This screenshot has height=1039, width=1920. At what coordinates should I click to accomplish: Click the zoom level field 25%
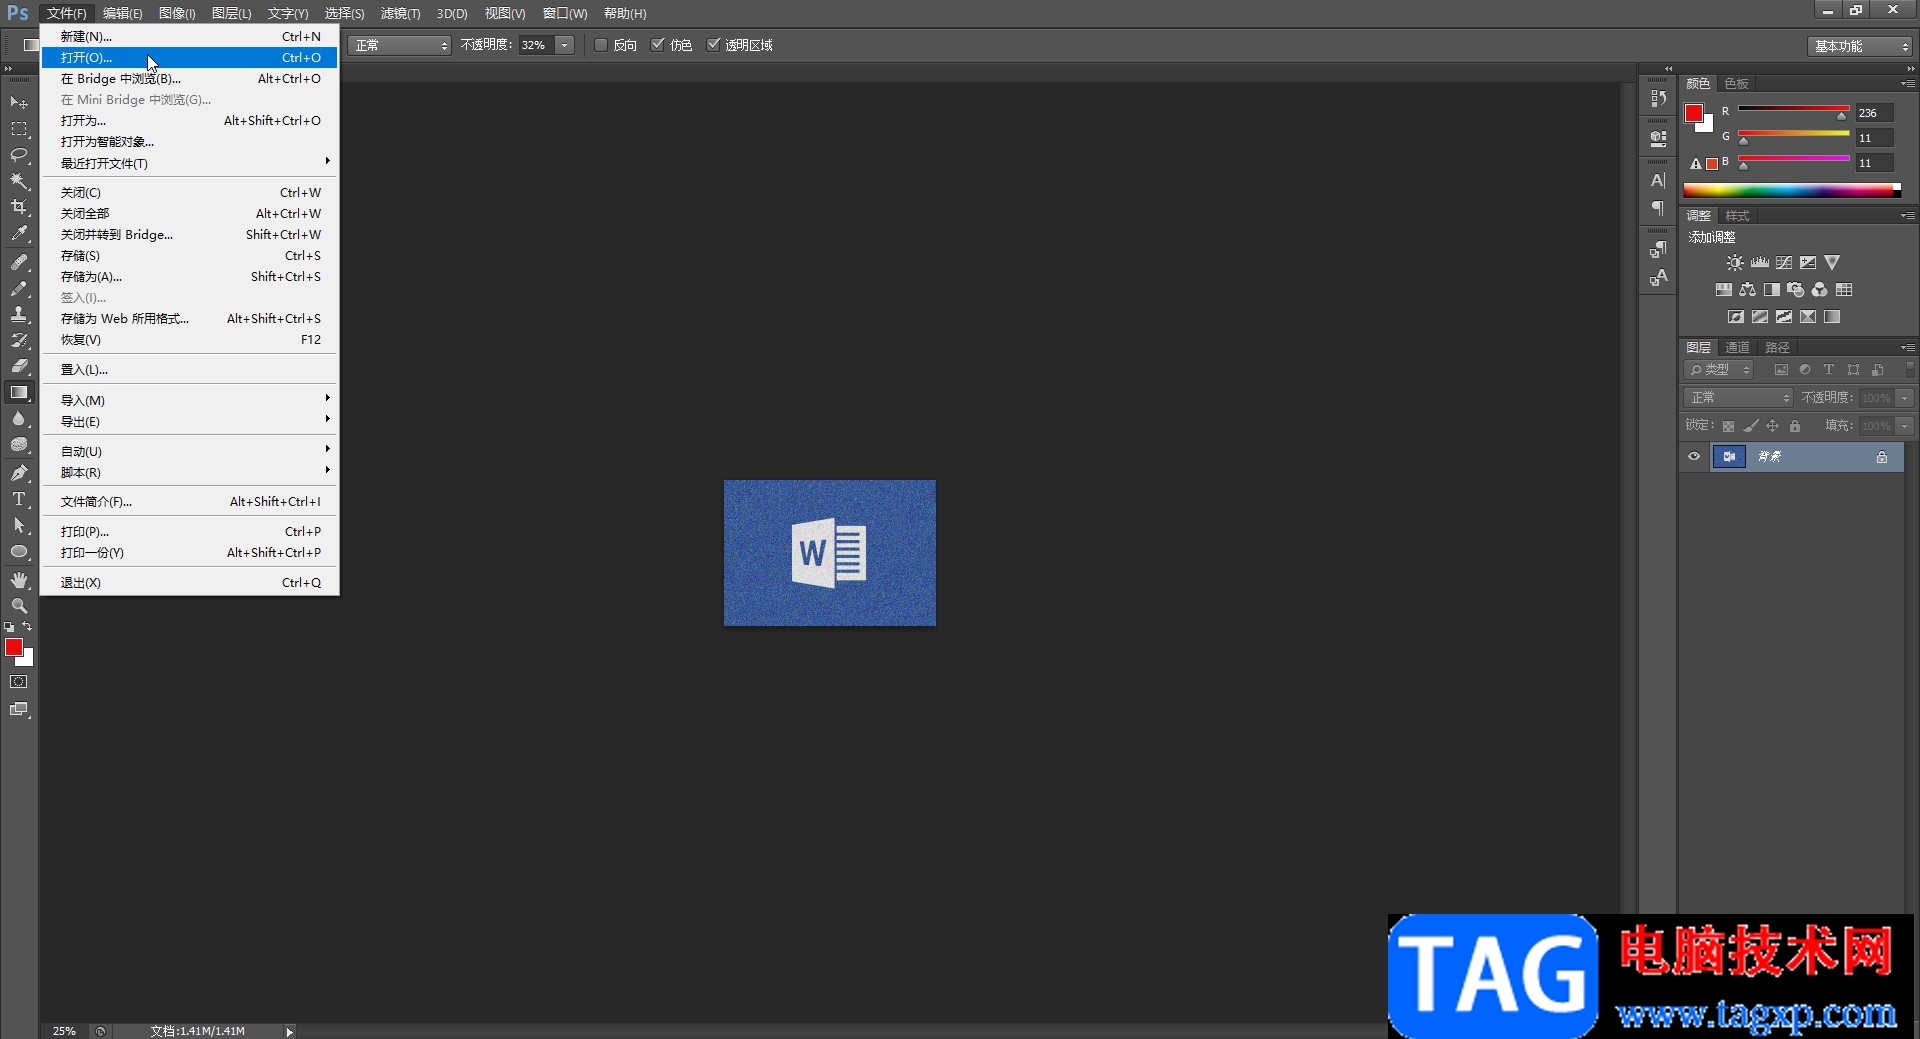(x=64, y=1031)
